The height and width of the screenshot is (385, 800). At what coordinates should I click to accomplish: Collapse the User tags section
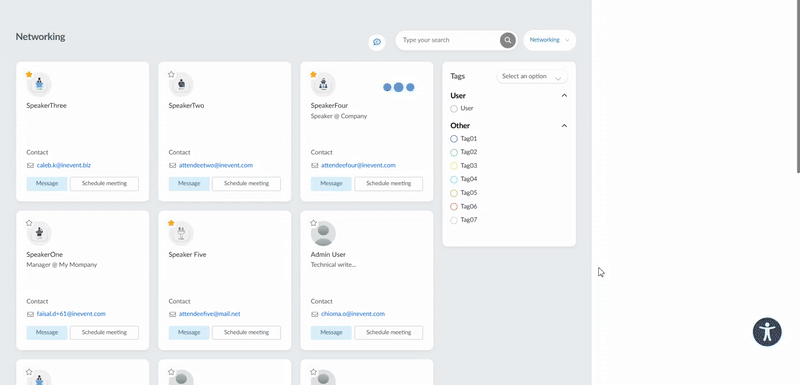point(564,95)
